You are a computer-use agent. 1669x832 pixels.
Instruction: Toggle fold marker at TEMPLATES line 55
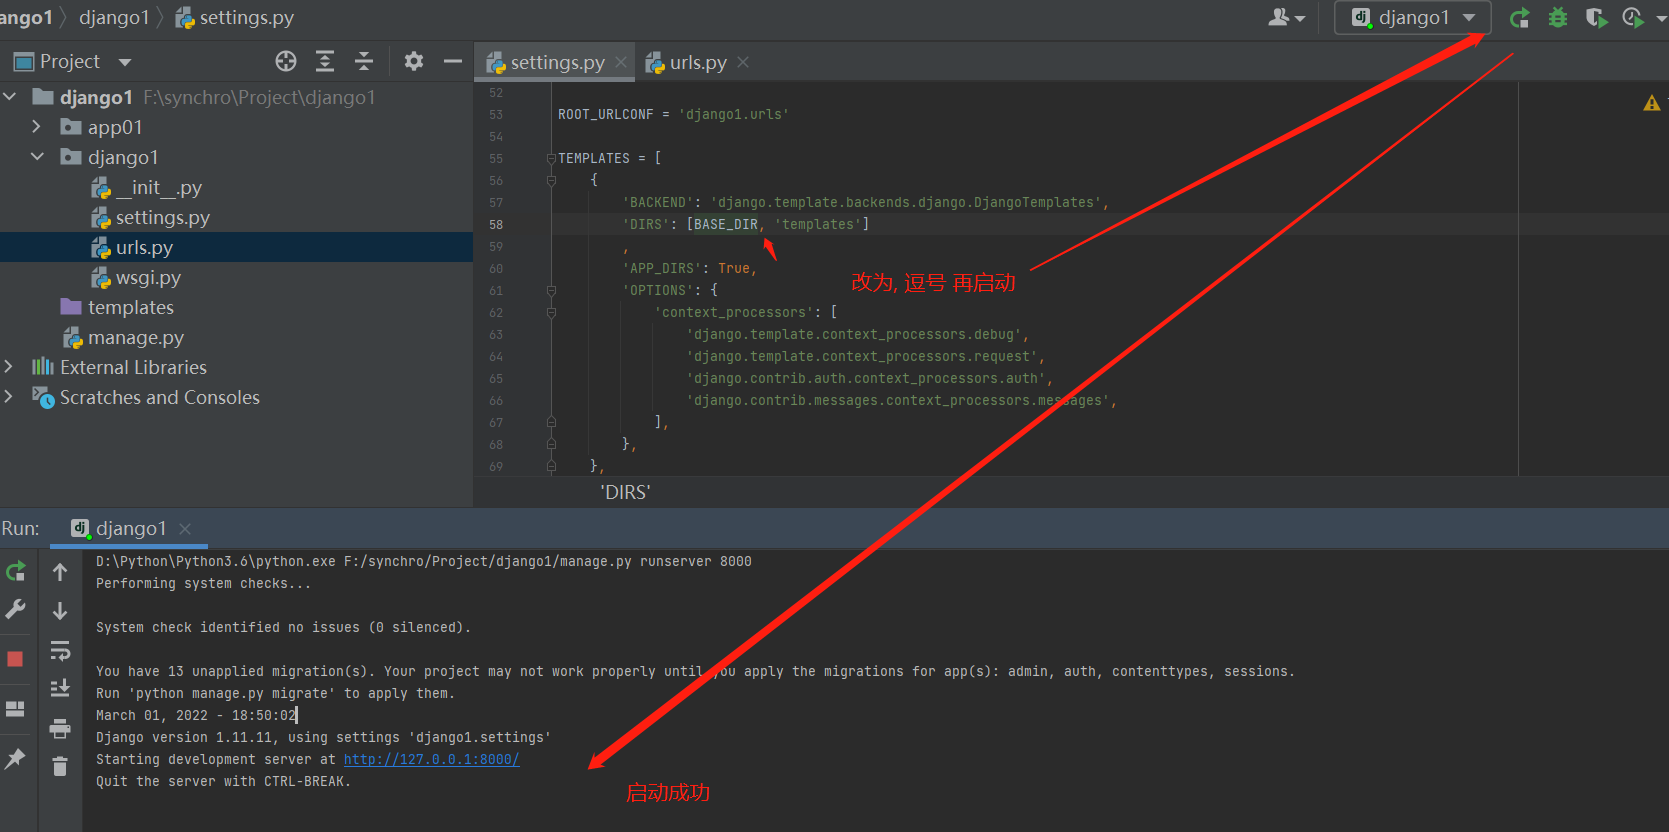point(551,158)
